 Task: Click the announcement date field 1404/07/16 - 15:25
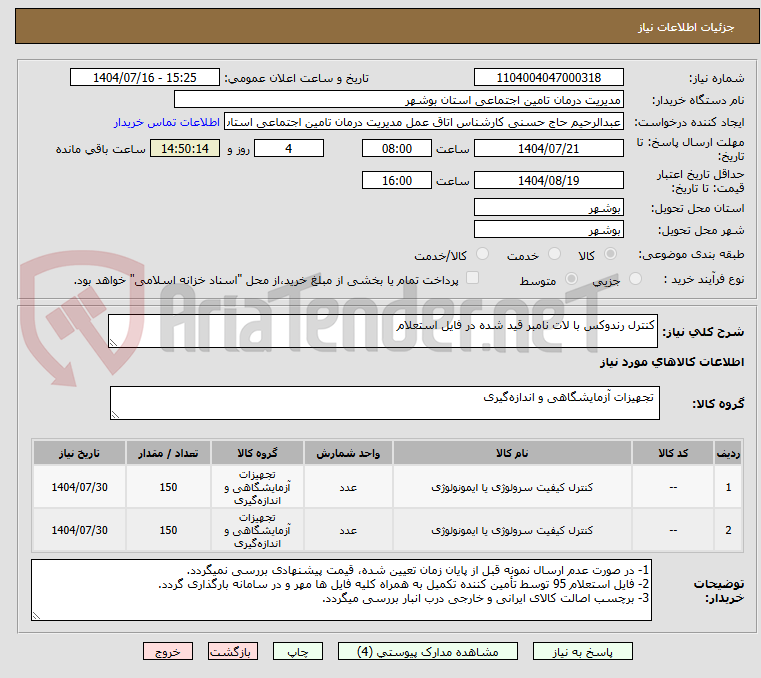pyautogui.click(x=145, y=78)
